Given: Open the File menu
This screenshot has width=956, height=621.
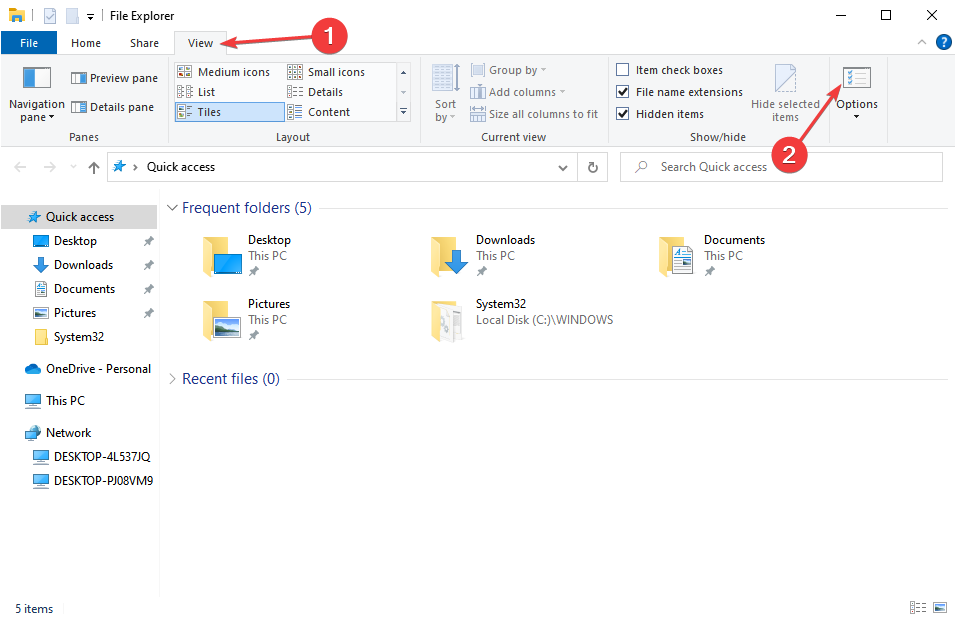Looking at the screenshot, I should 29,42.
